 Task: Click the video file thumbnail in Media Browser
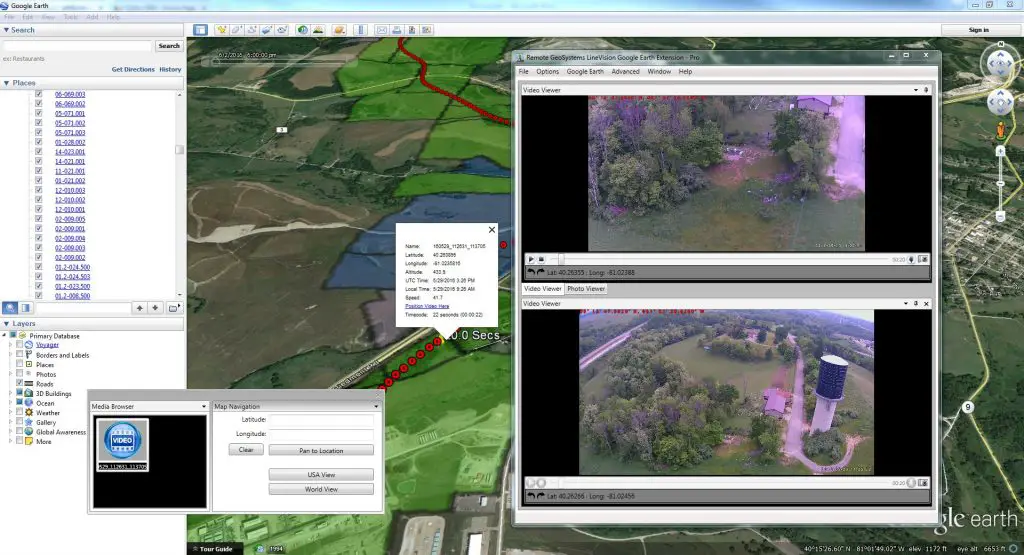tap(123, 444)
